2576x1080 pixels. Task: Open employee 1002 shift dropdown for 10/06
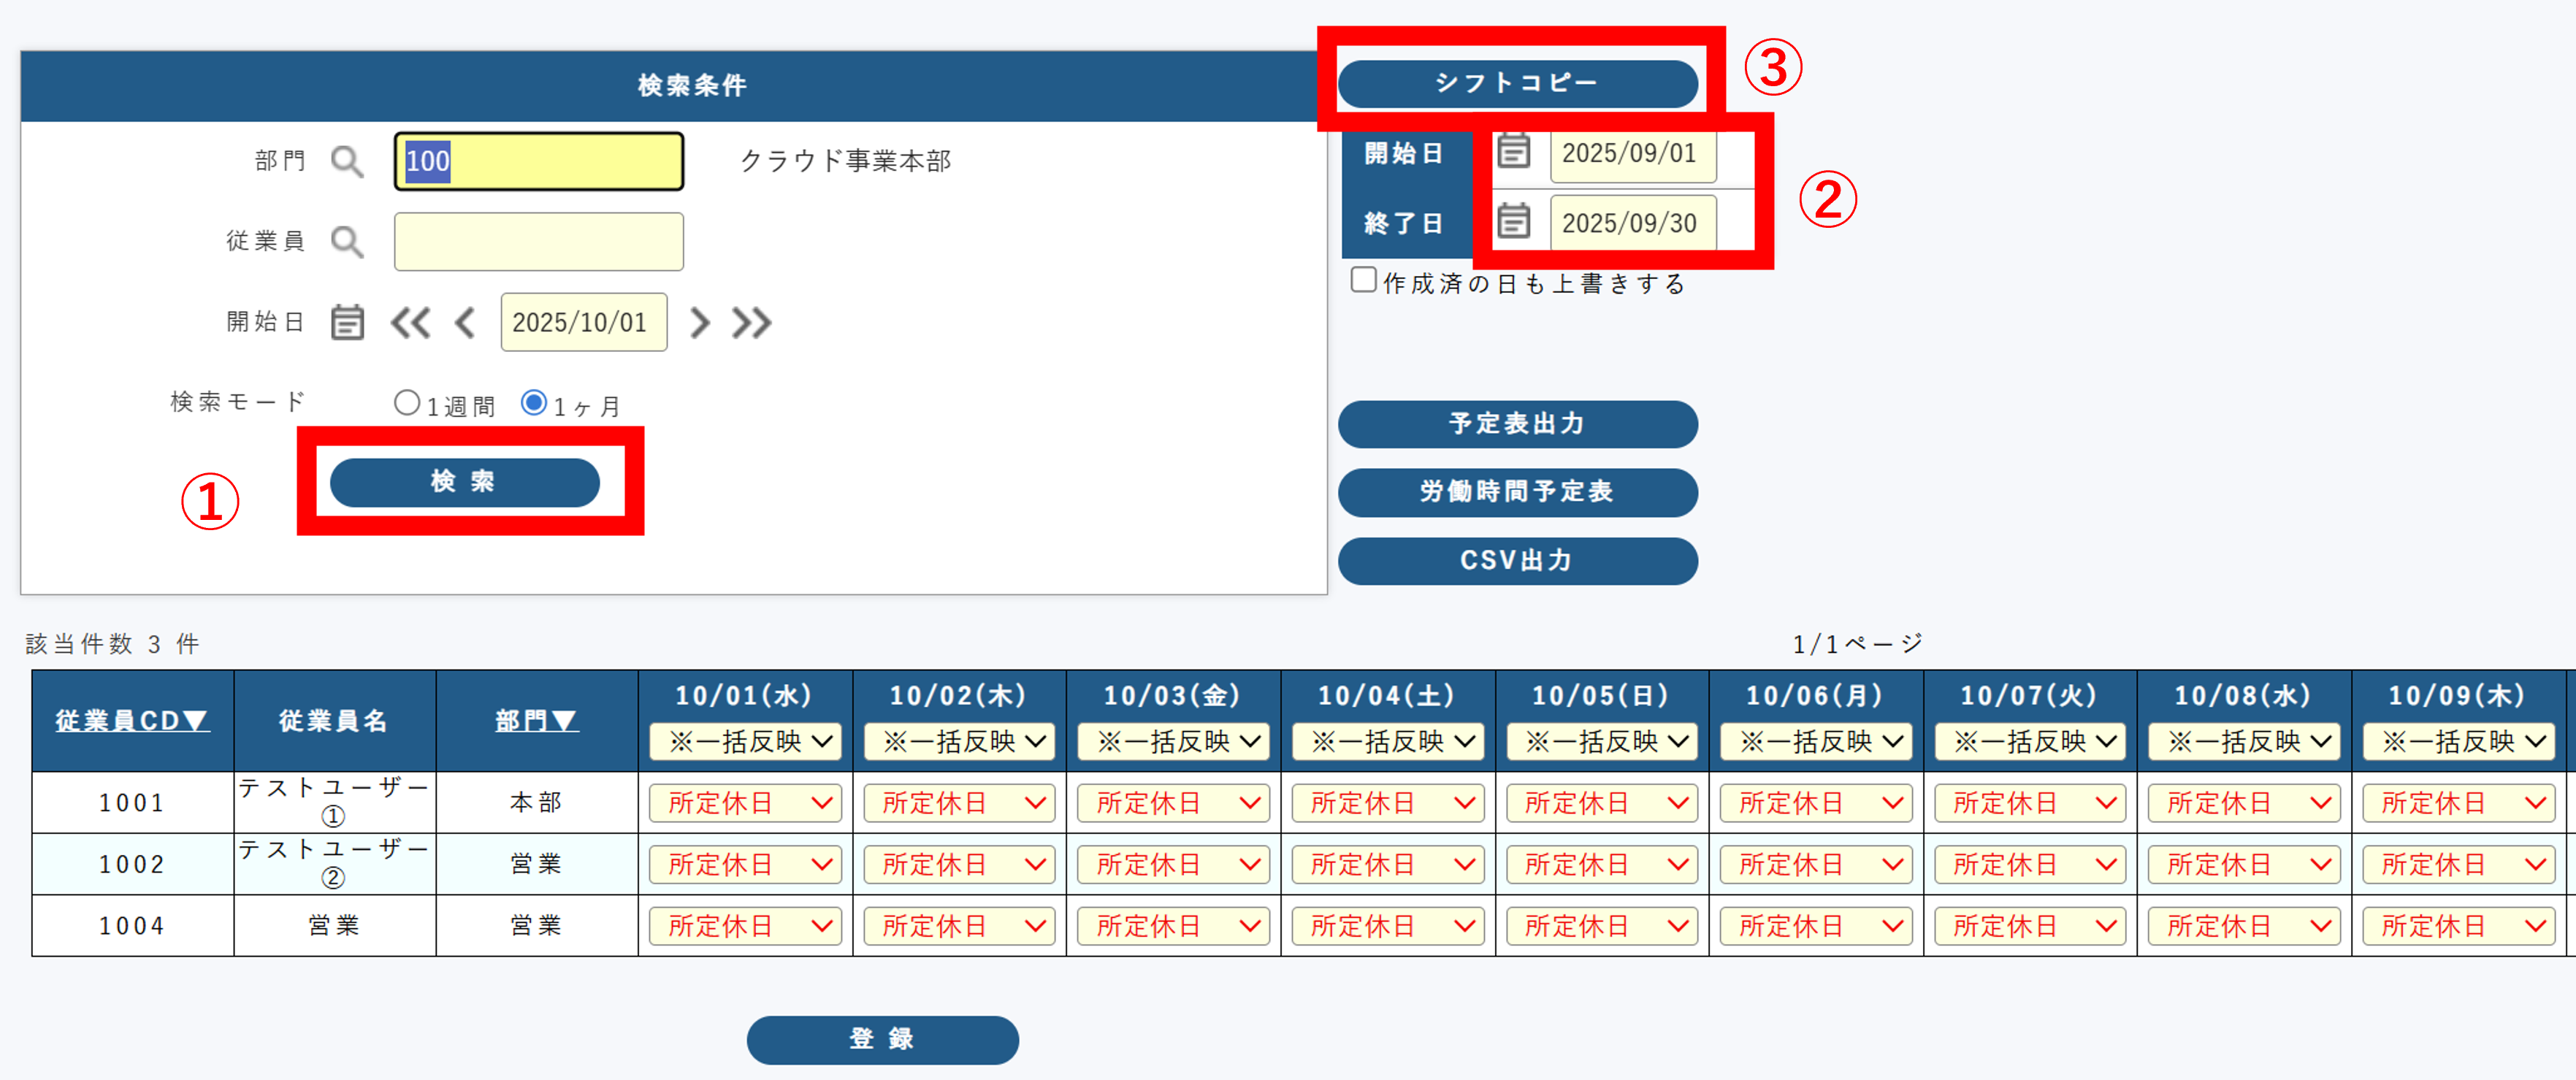click(x=1816, y=865)
